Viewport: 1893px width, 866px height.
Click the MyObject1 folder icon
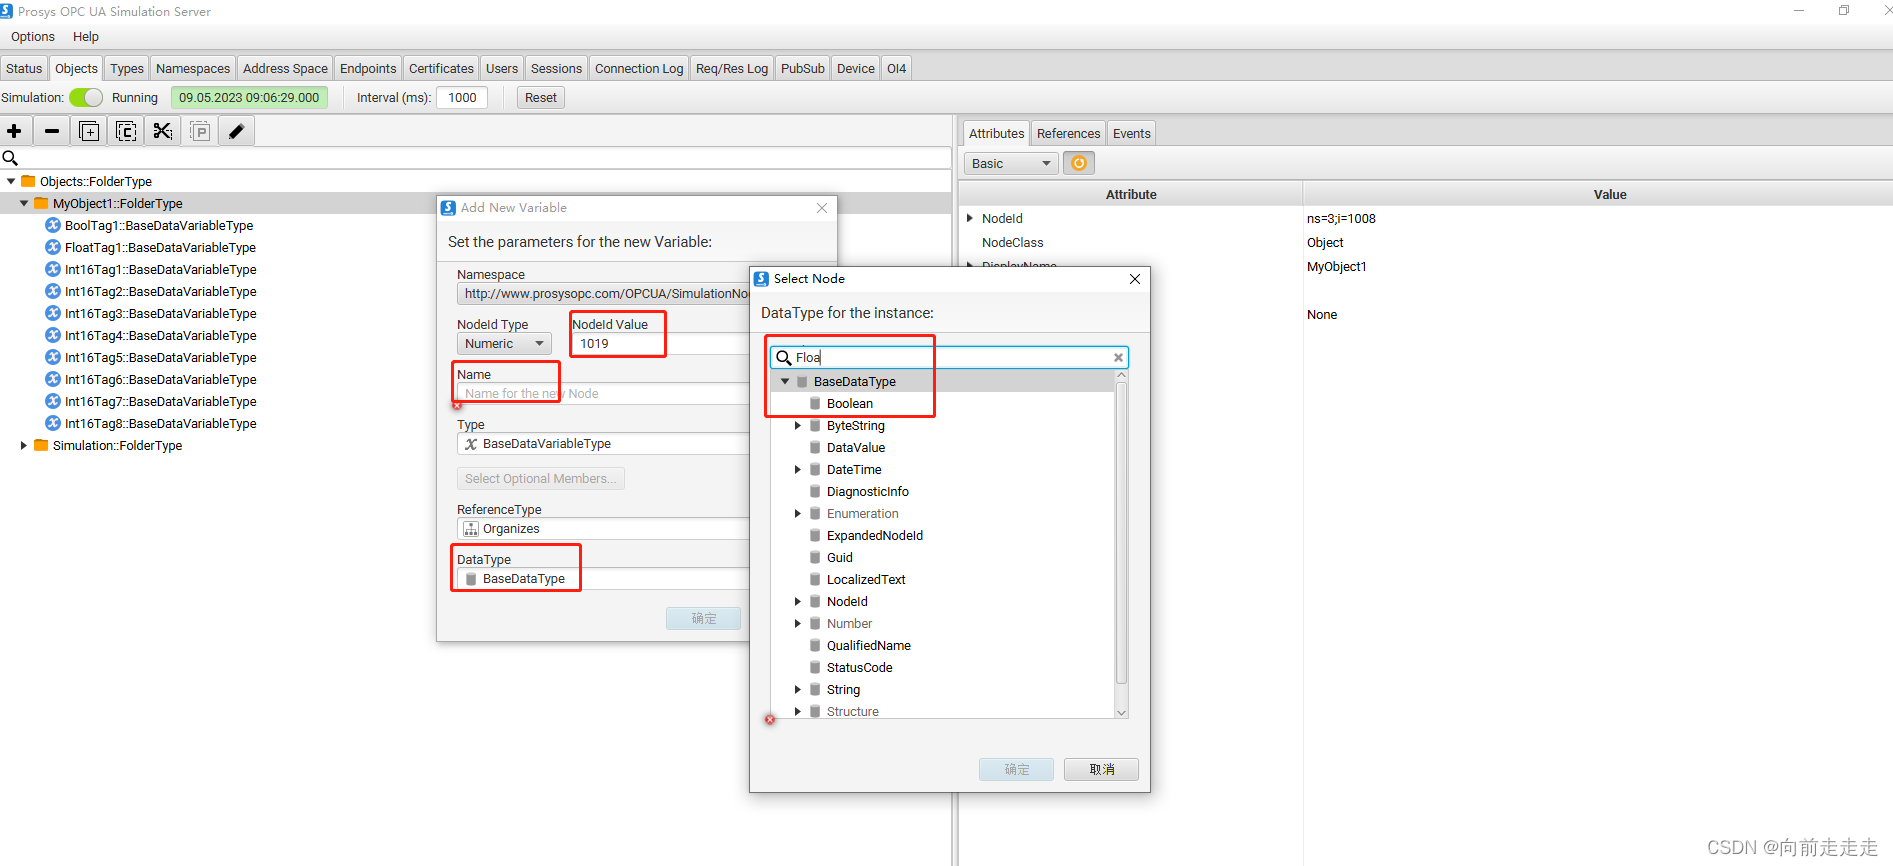pyautogui.click(x=41, y=203)
